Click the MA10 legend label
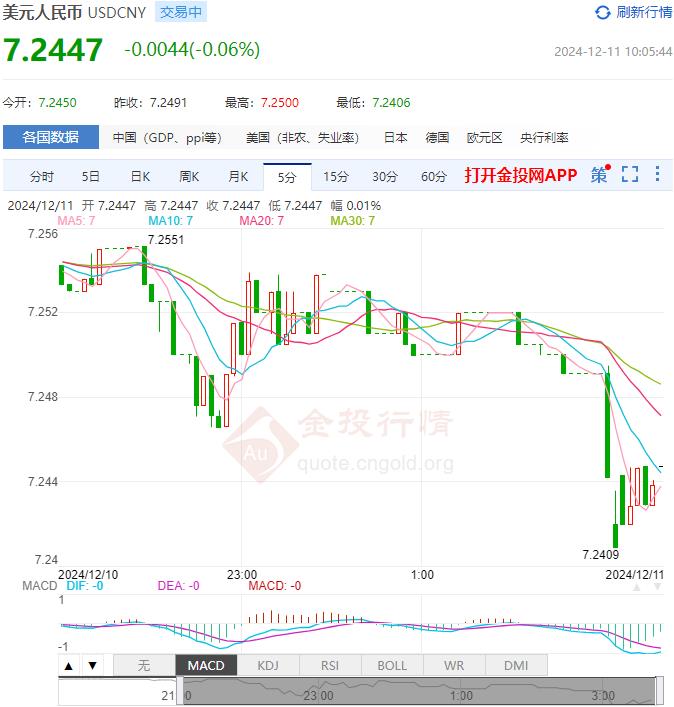 point(170,220)
